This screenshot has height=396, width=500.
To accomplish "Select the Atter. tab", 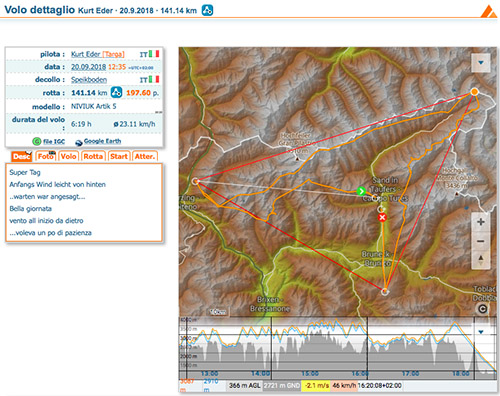I will tap(145, 156).
